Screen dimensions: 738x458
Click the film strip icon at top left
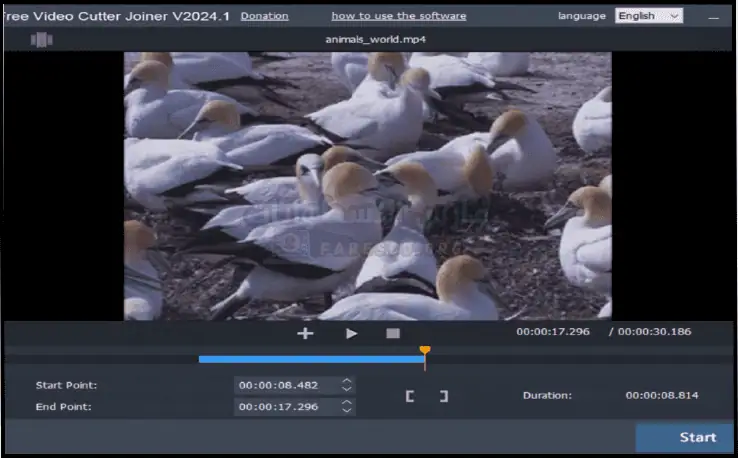(x=42, y=40)
